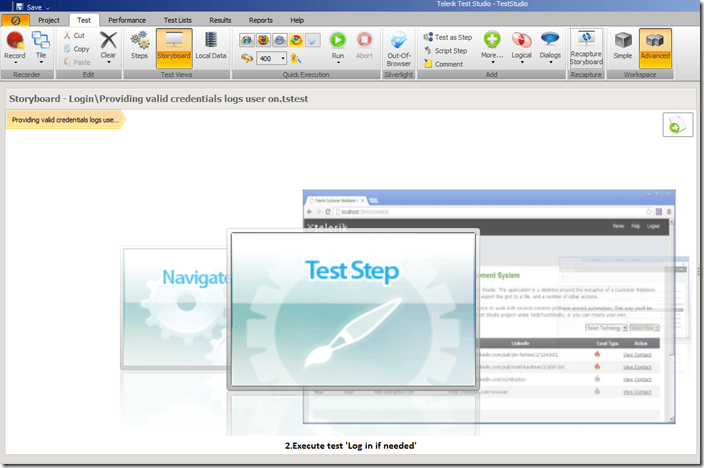Open the Help ribbon tab

pos(297,20)
